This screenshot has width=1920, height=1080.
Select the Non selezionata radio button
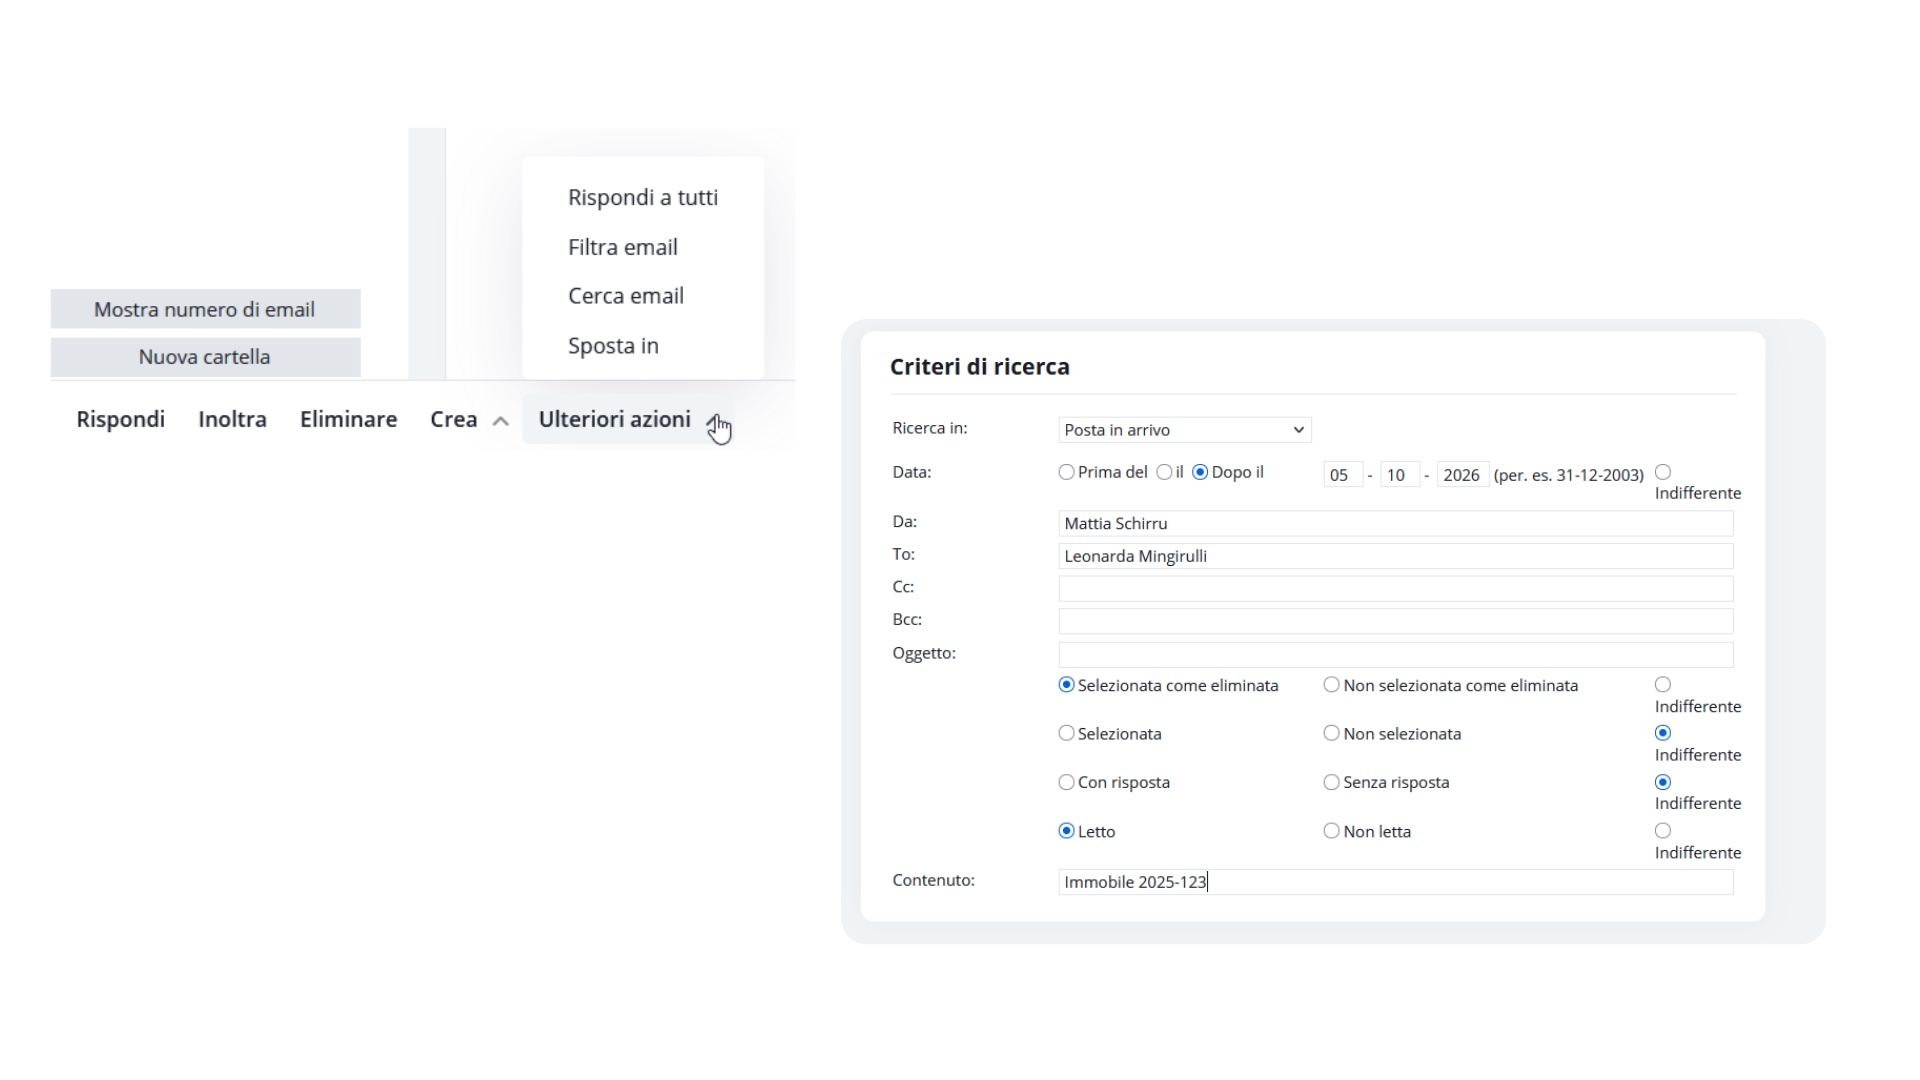(1331, 733)
